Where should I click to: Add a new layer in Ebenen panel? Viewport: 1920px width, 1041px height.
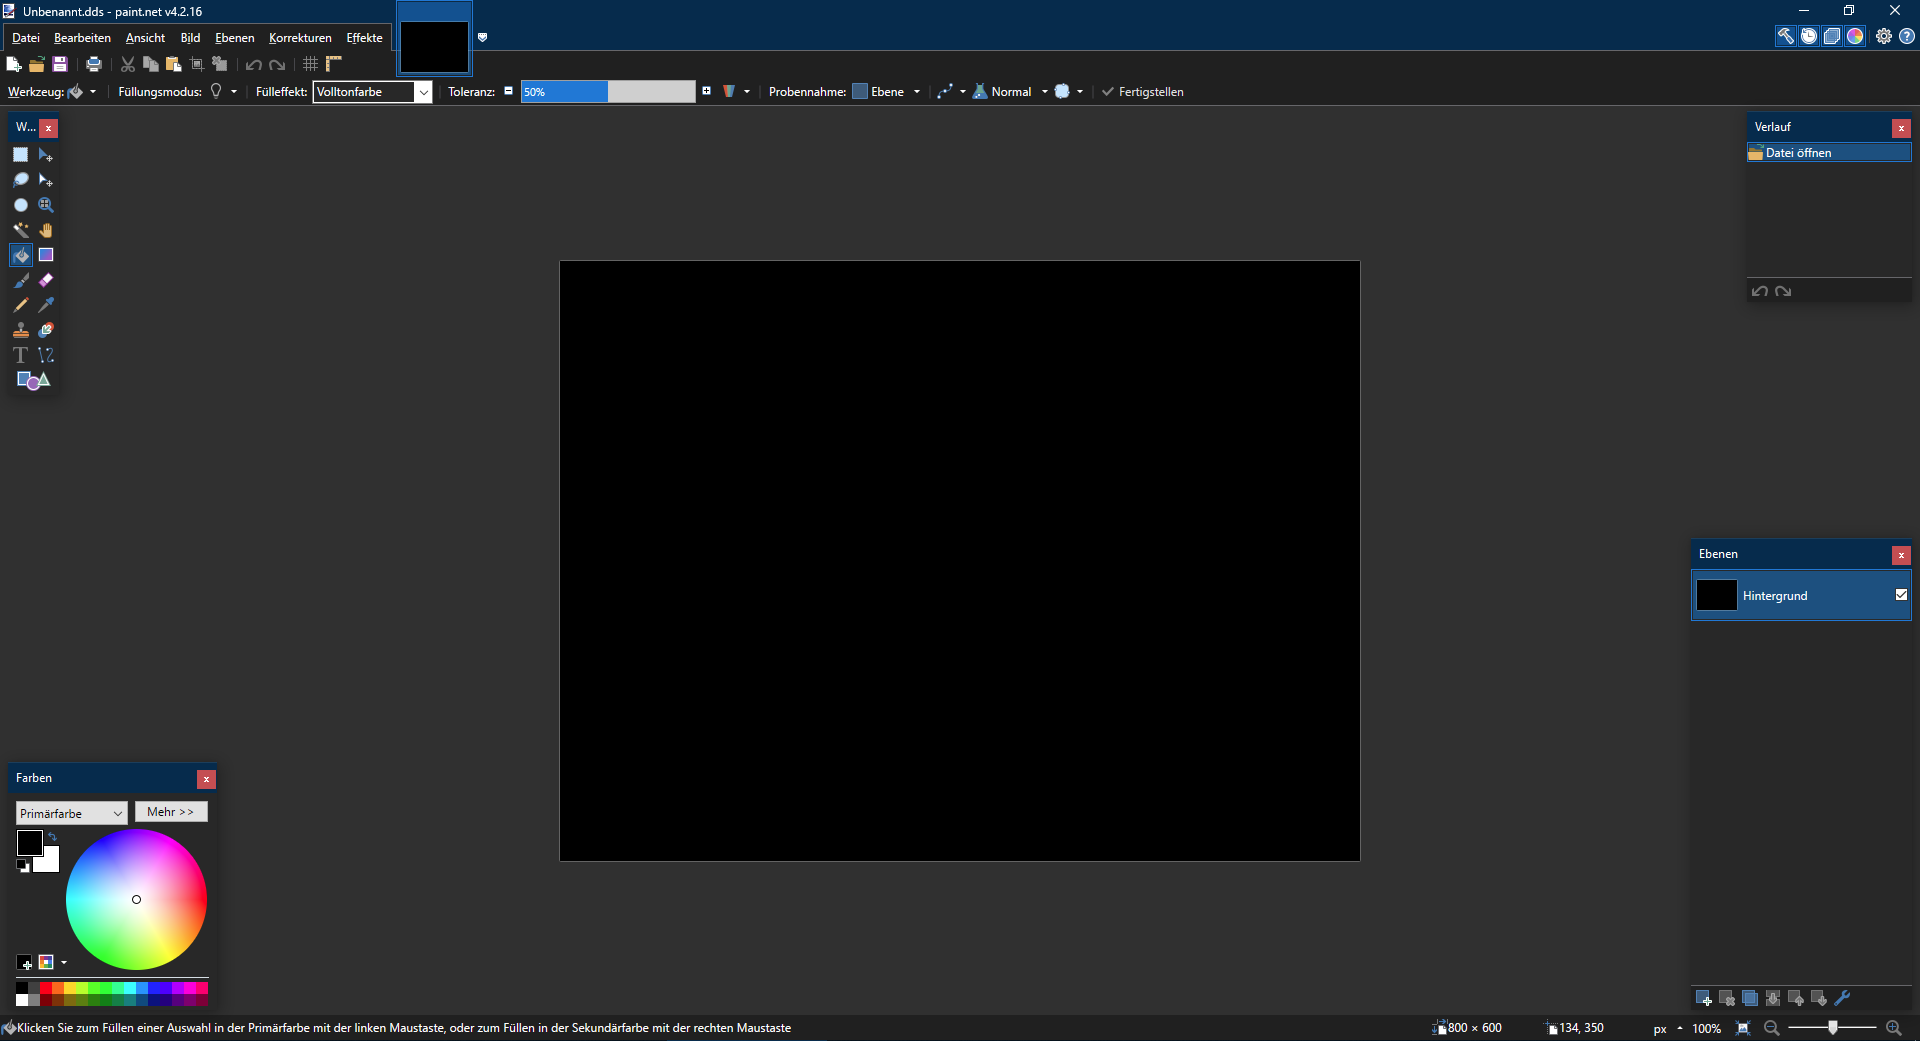pos(1704,998)
